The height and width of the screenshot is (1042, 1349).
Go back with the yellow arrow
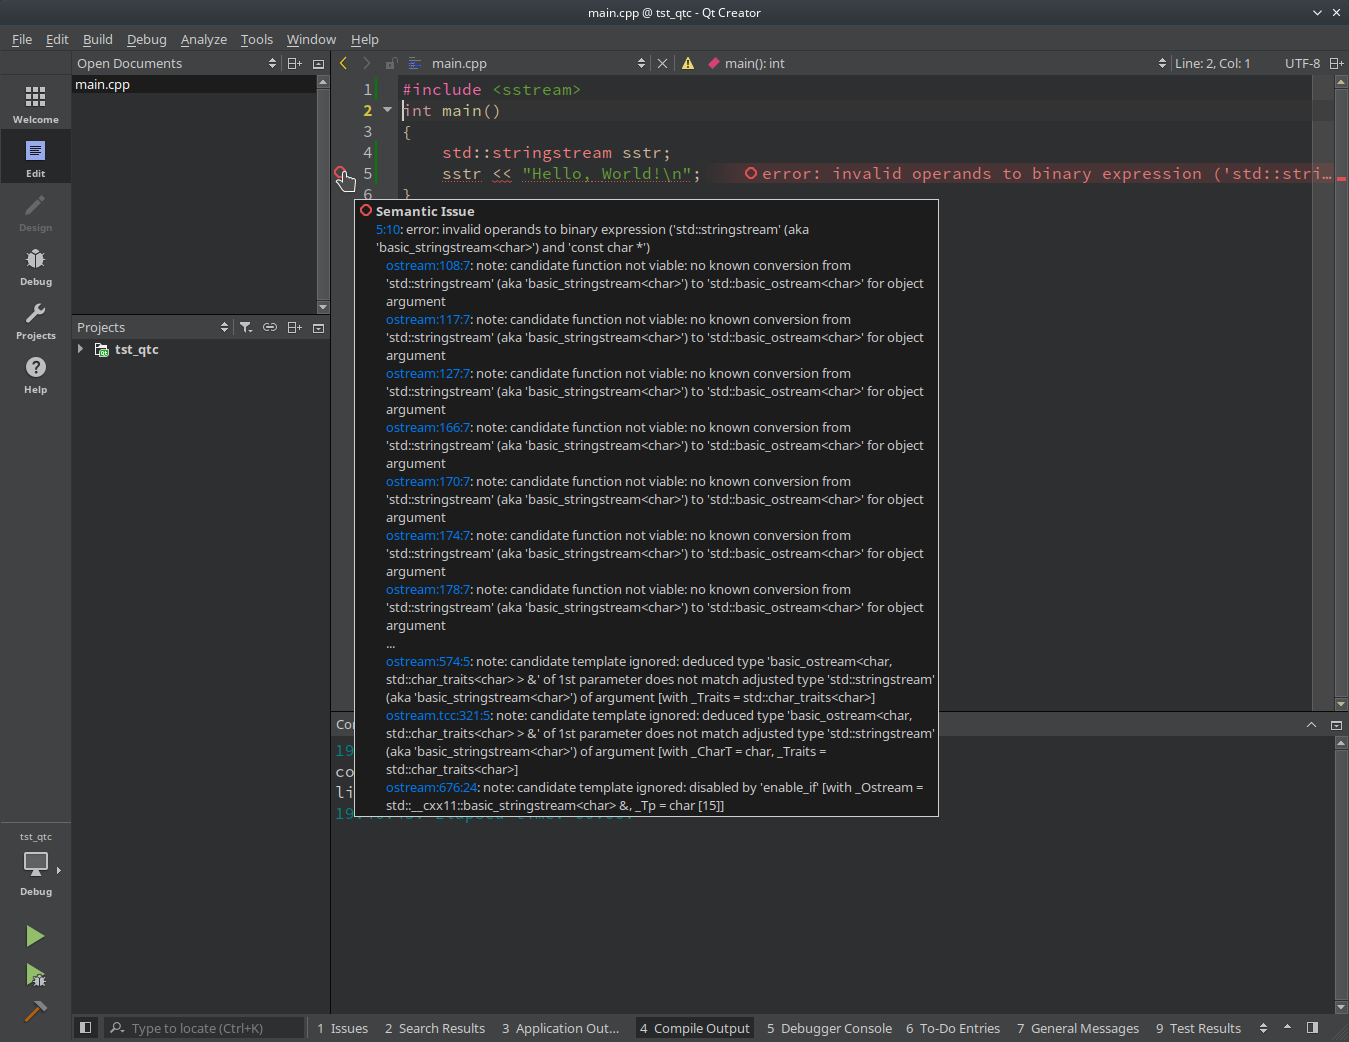tap(344, 63)
